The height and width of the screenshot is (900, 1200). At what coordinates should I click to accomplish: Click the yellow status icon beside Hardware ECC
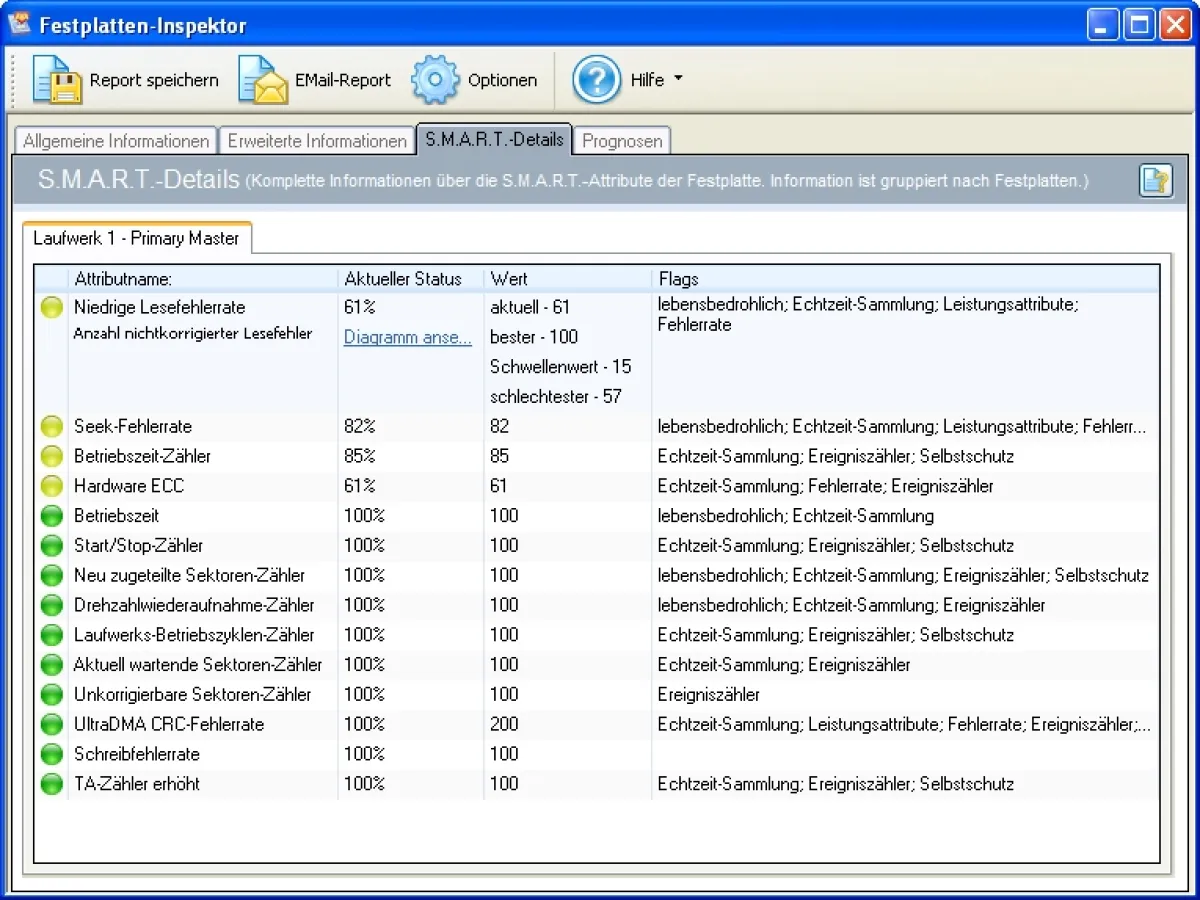(51, 487)
